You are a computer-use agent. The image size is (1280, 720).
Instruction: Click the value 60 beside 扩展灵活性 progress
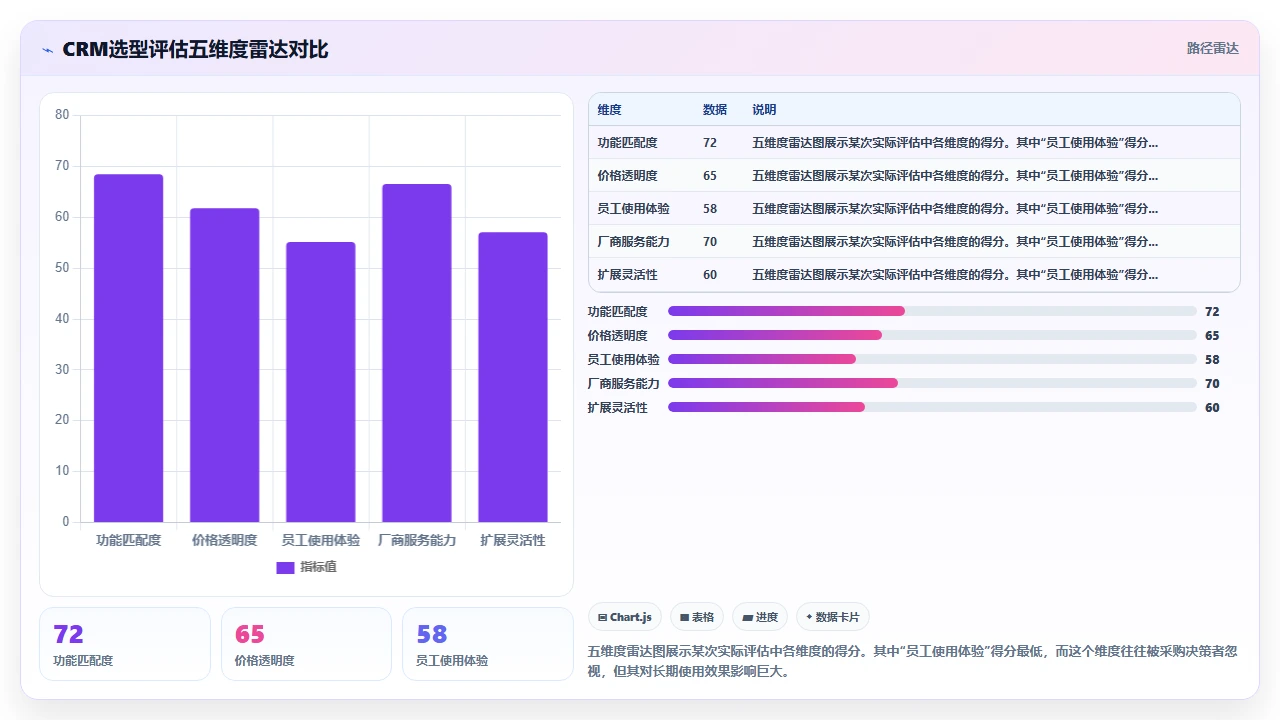click(1212, 407)
